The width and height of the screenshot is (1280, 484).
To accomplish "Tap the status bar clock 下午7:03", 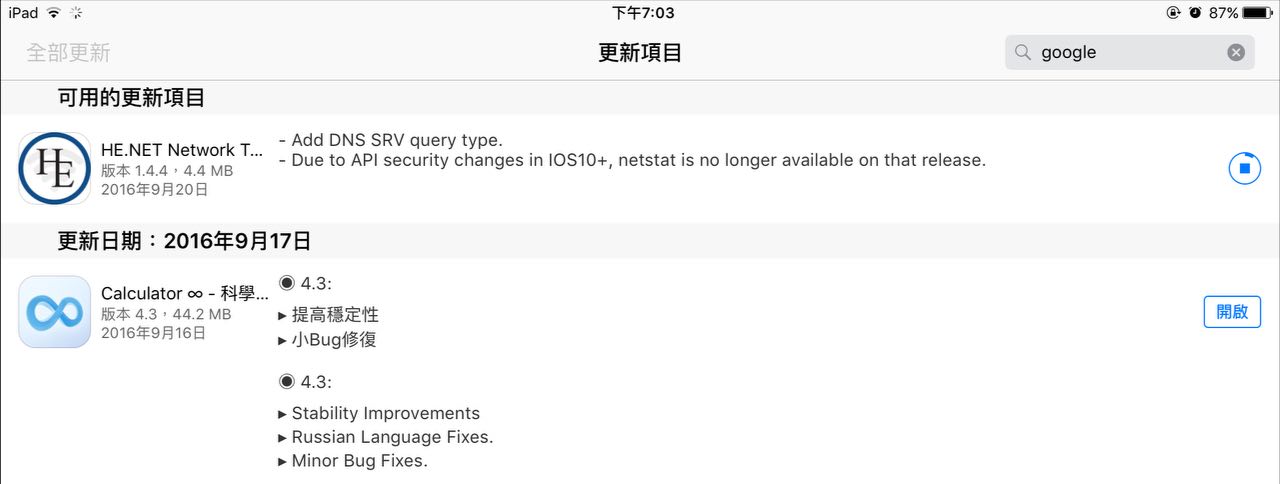I will click(643, 13).
